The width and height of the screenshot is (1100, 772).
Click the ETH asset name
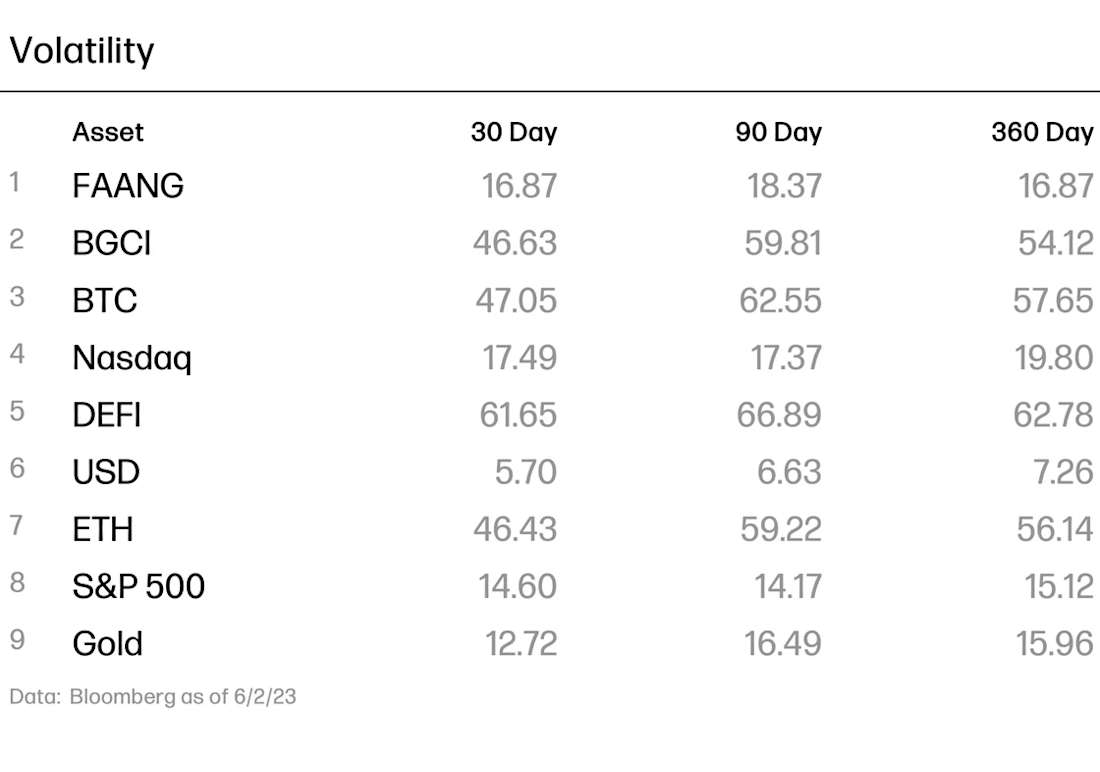102,529
